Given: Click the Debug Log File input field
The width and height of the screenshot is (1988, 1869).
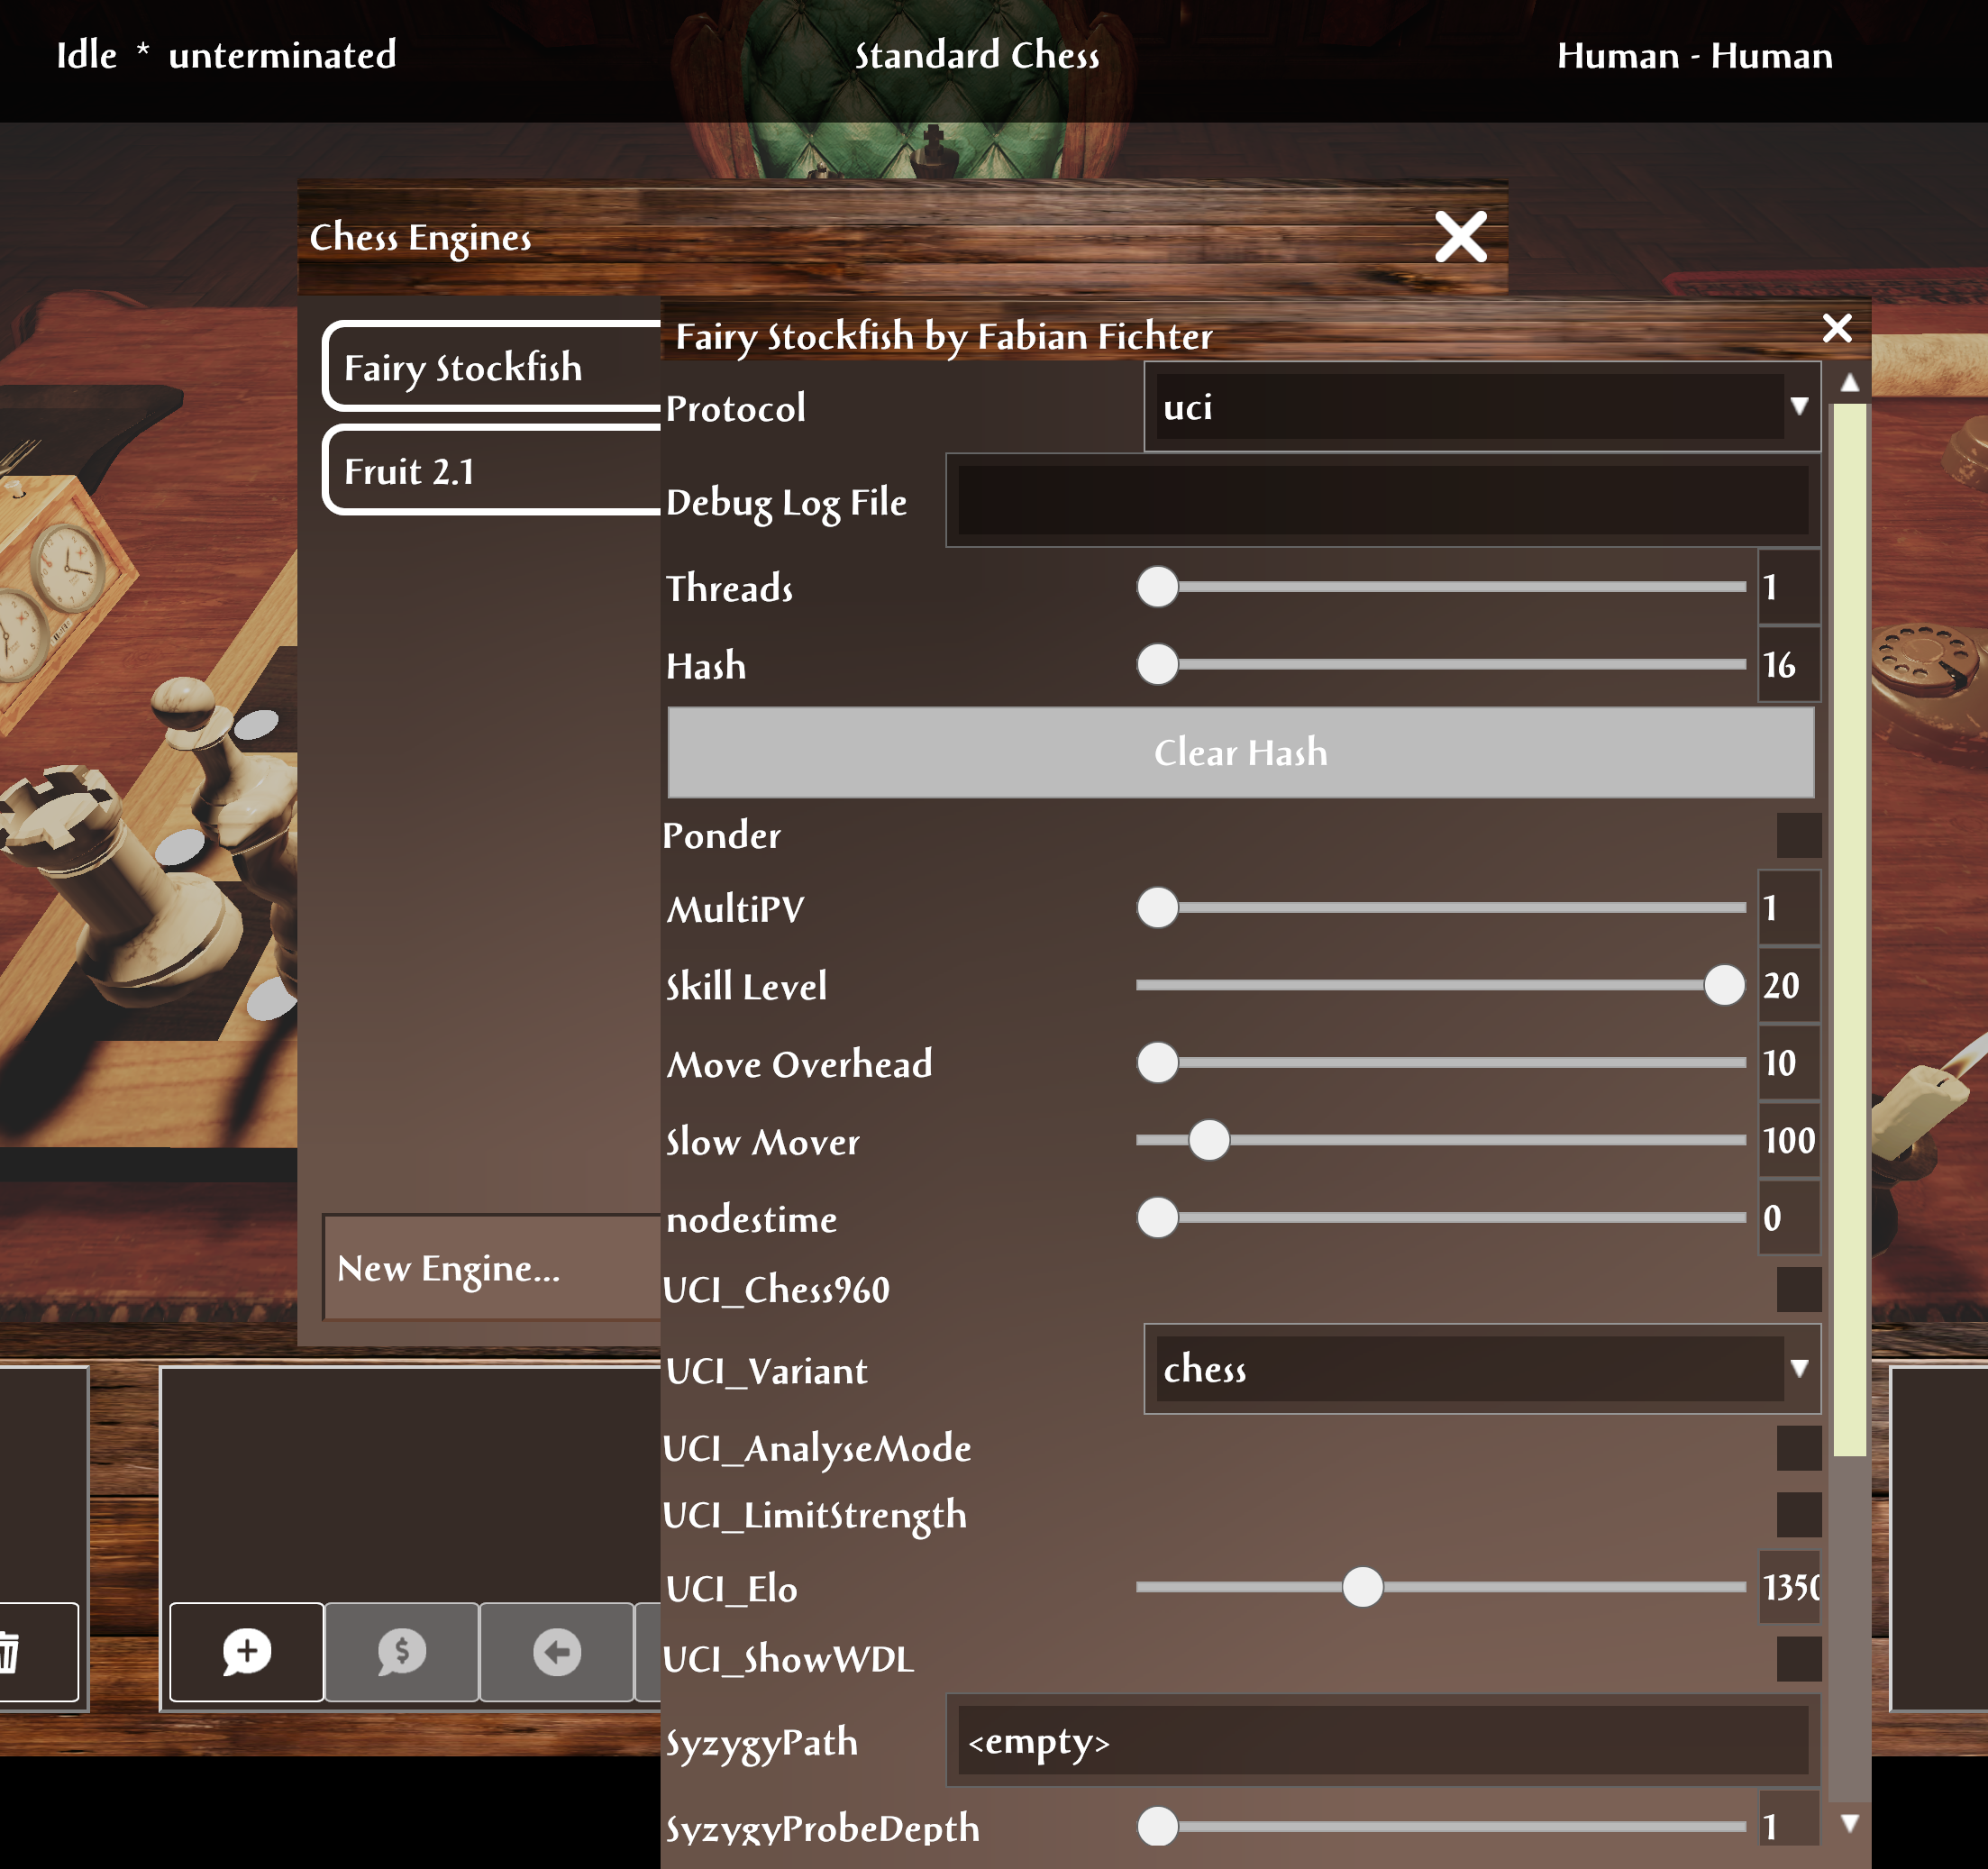Looking at the screenshot, I should tap(1383, 500).
